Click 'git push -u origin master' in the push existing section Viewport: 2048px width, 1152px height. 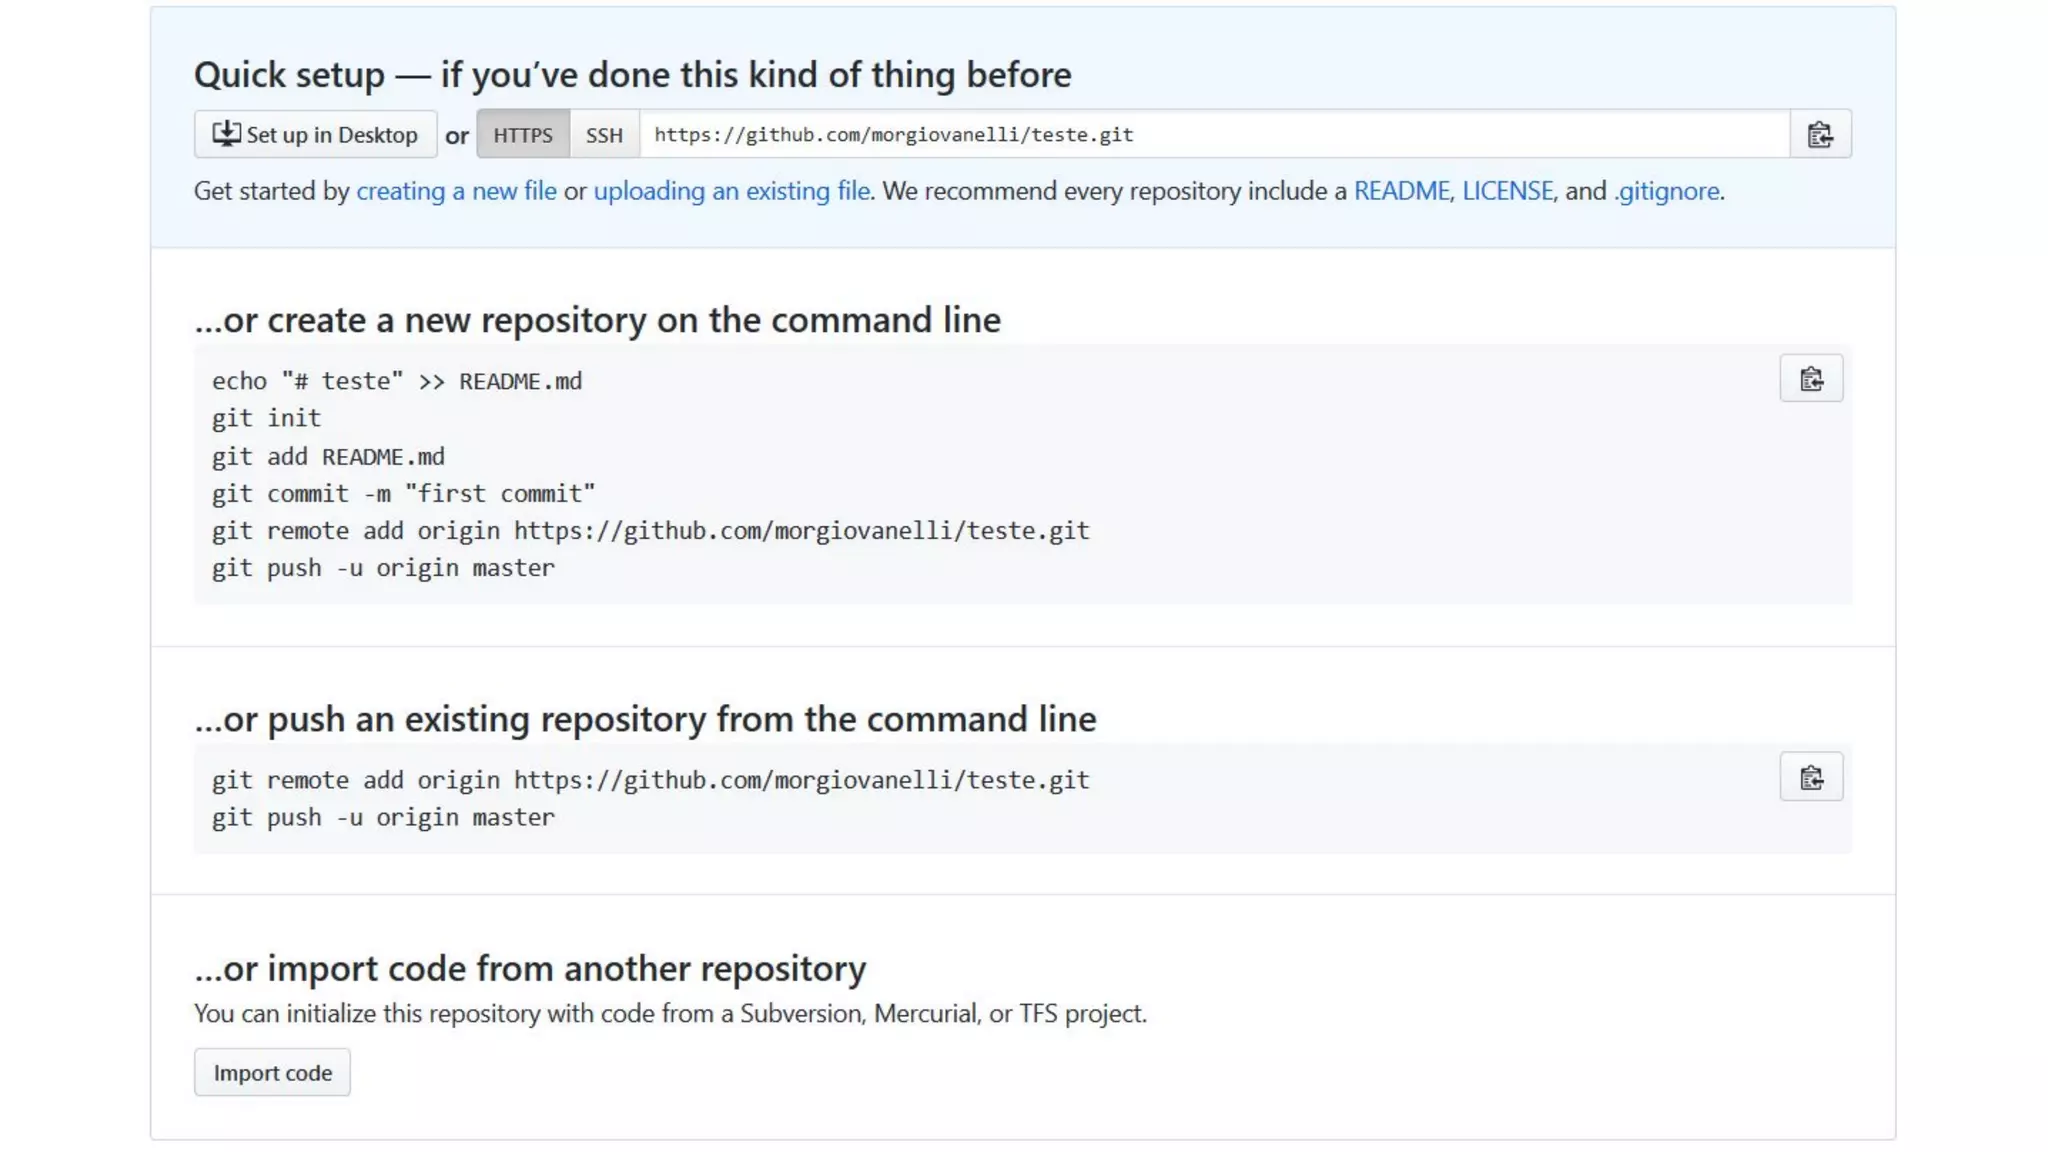(383, 818)
